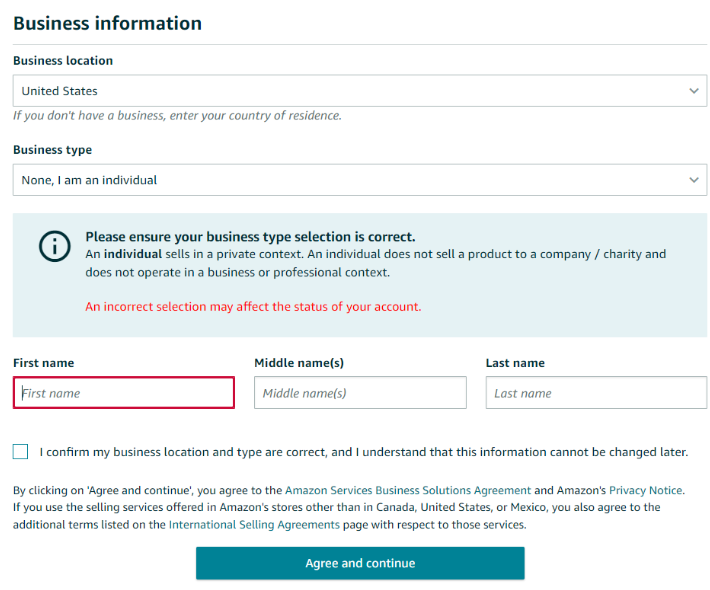
Task: Click the Business location label
Action: click(x=63, y=61)
